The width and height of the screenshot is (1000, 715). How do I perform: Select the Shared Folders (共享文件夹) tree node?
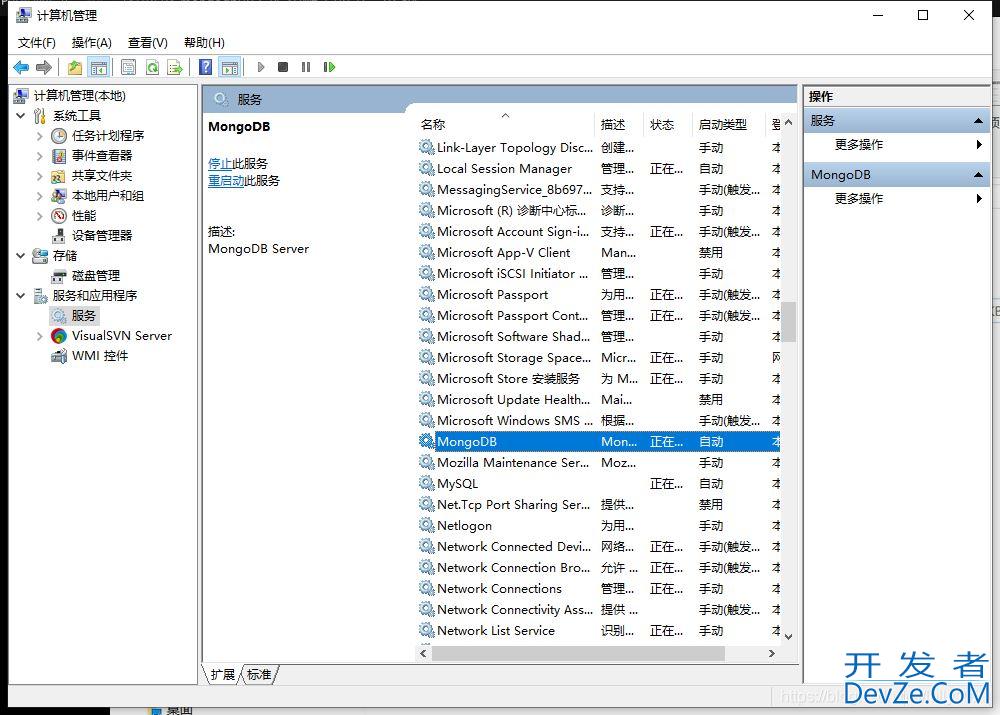point(102,175)
